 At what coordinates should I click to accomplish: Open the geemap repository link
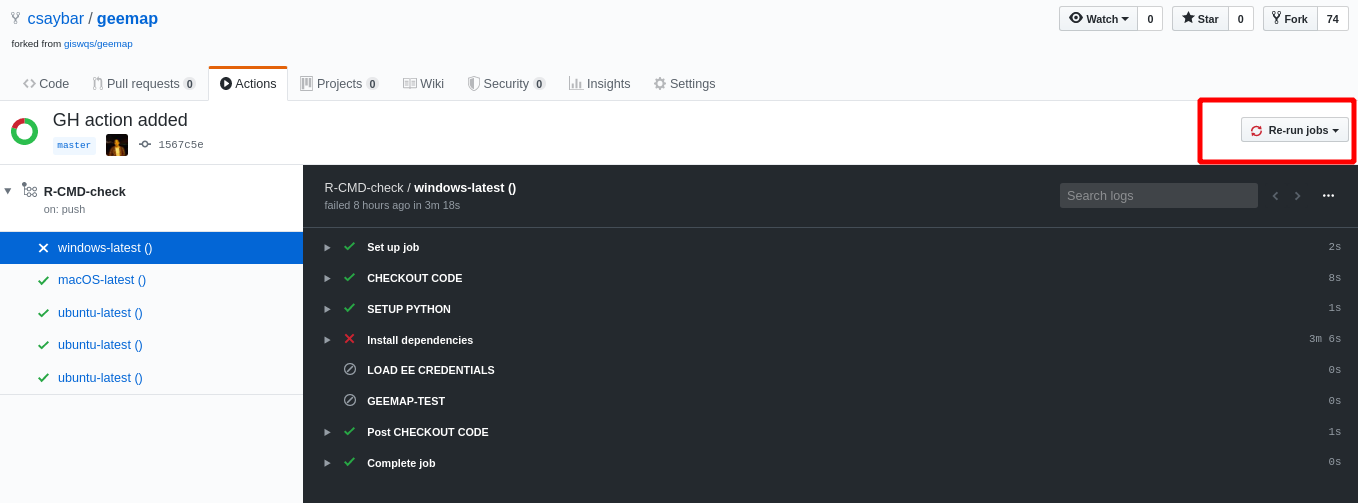point(127,18)
